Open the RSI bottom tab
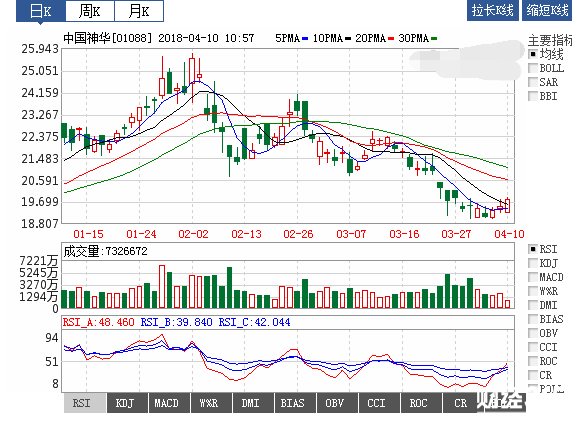The height and width of the screenshot is (428, 572). coord(85,403)
